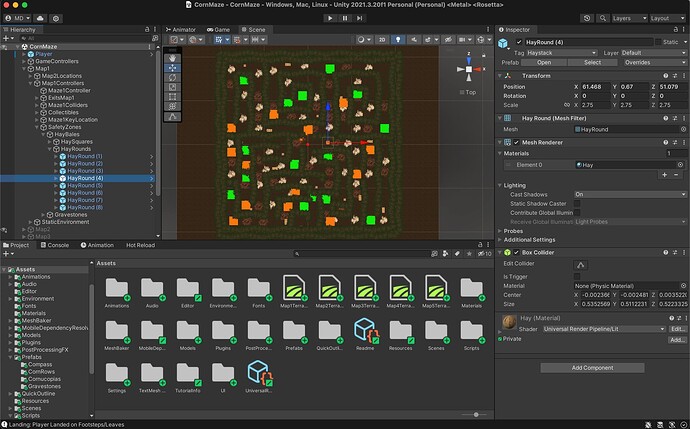The image size is (690, 429).
Task: Toggle Box Collider enabled checkbox
Action: (x=516, y=253)
